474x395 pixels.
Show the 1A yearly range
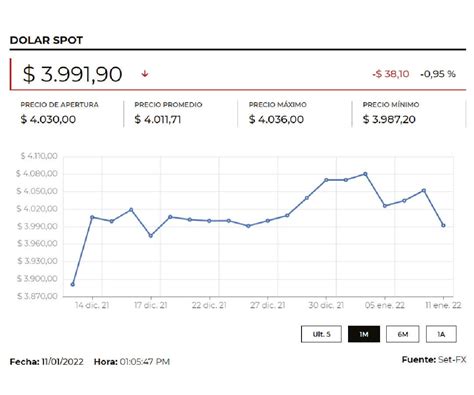click(x=441, y=334)
